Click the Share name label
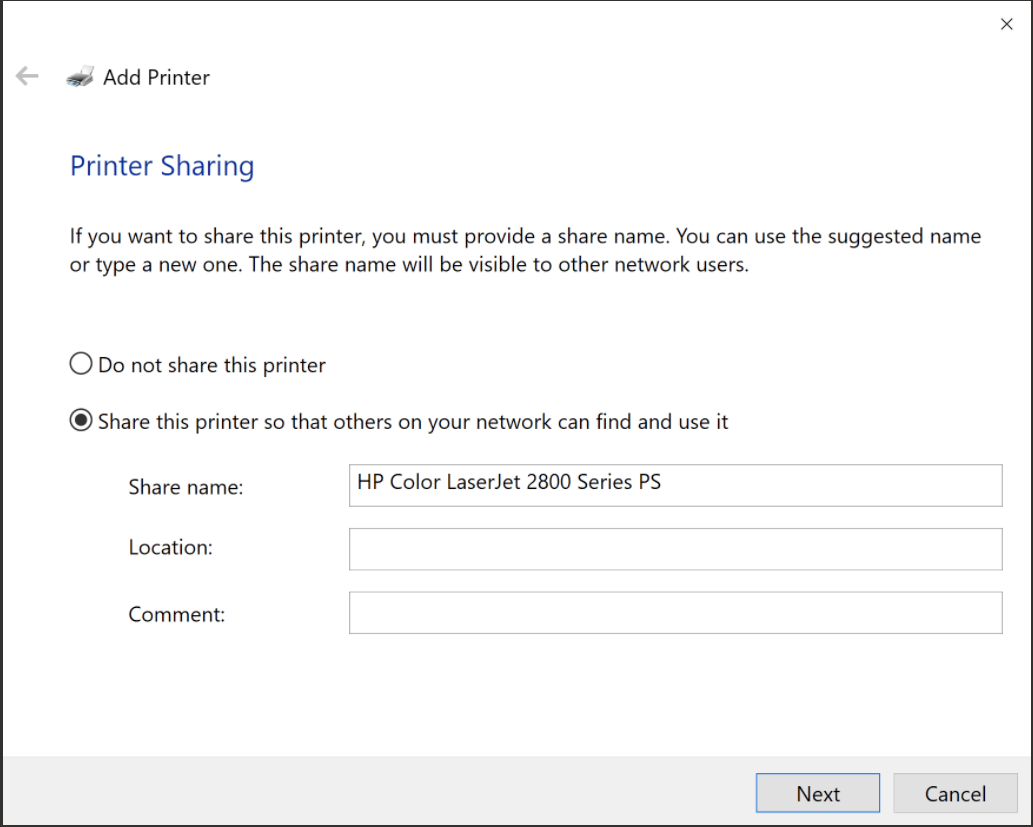This screenshot has height=827, width=1033. point(186,487)
